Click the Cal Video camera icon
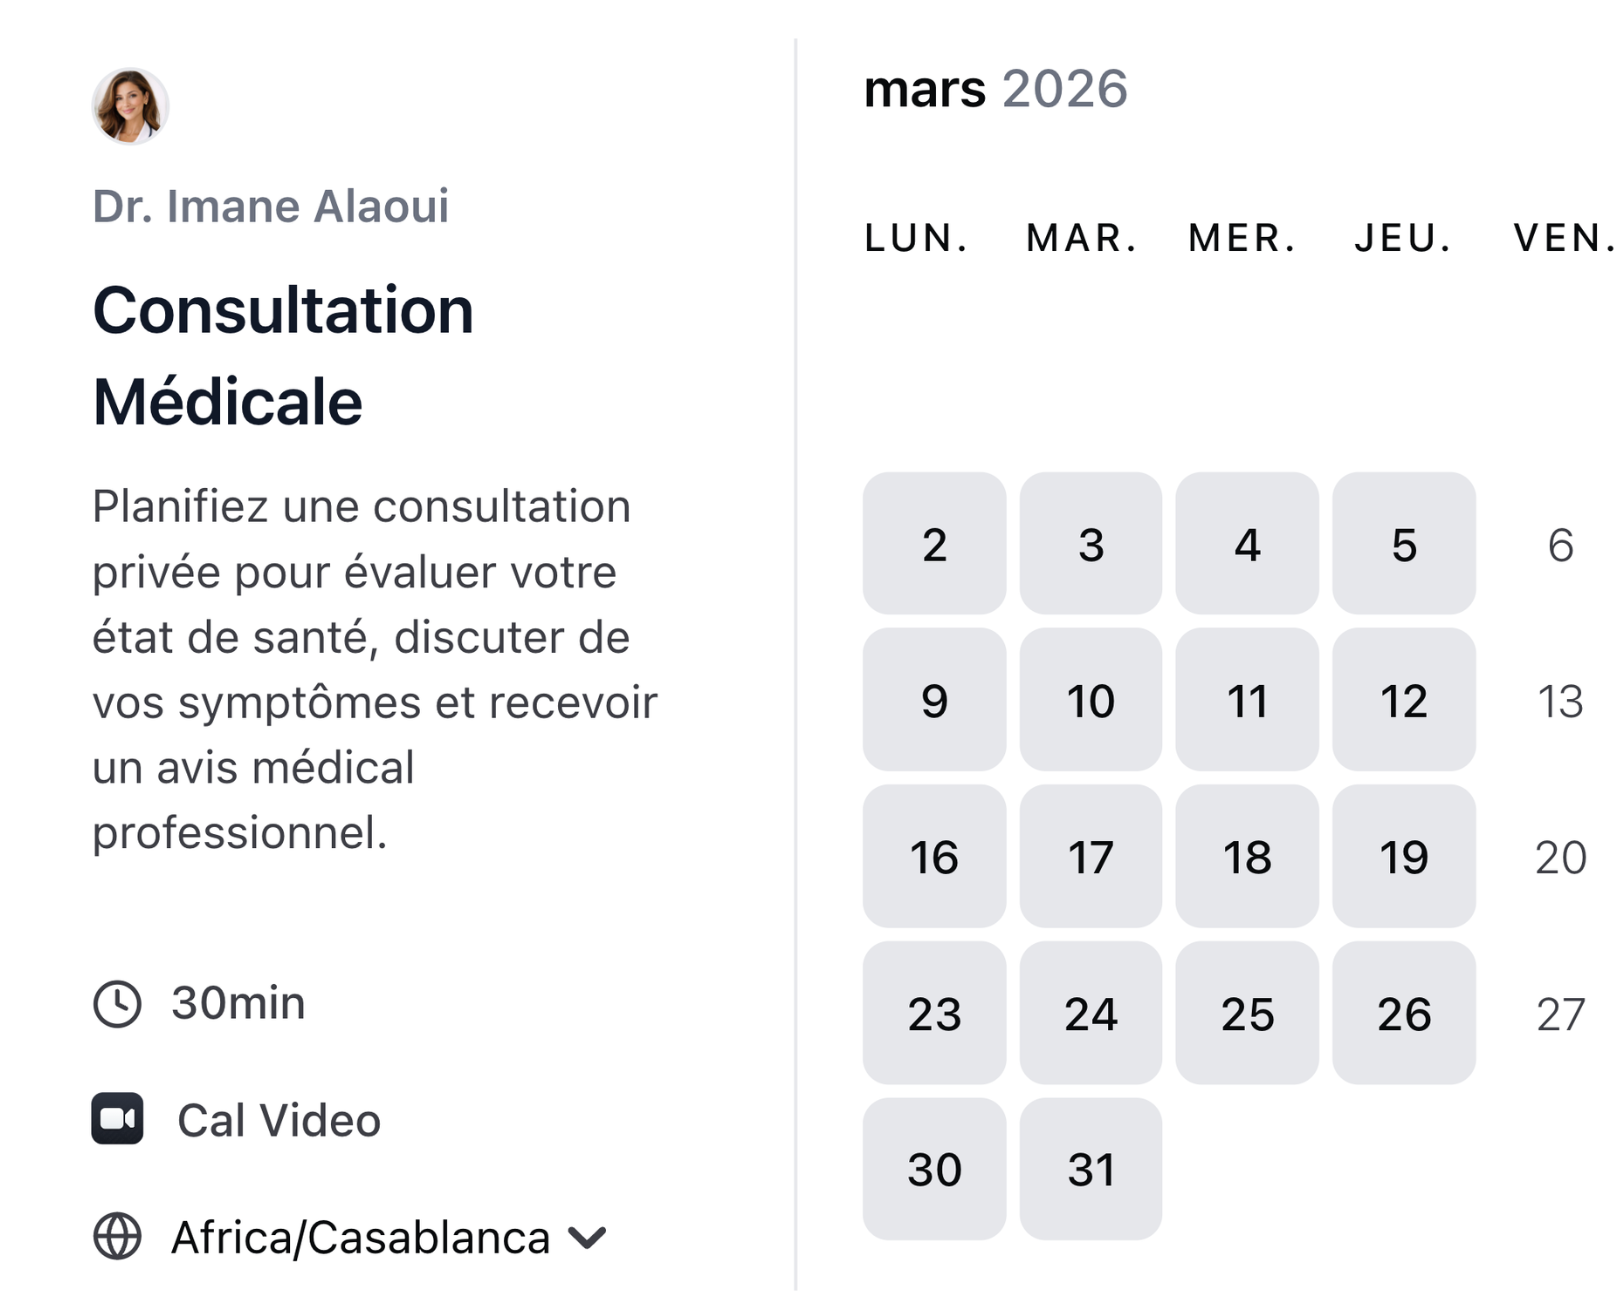This screenshot has height=1314, width=1617. 117,1120
